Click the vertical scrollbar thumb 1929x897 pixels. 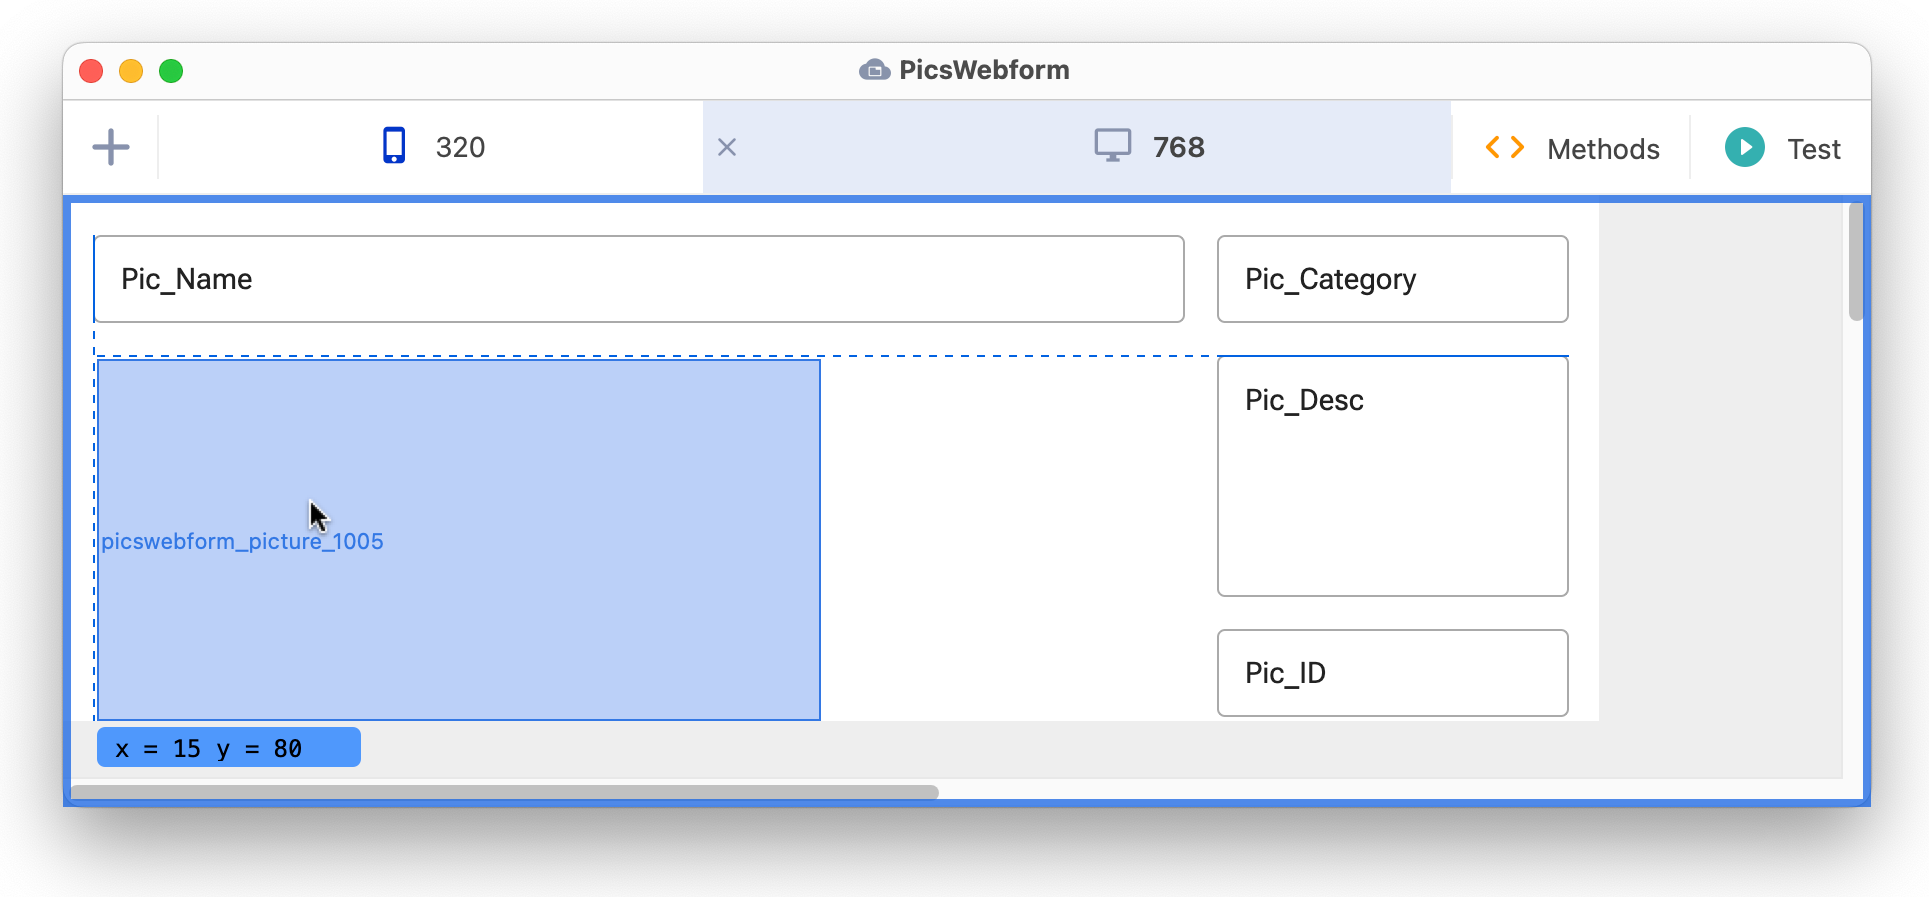[x=1856, y=262]
